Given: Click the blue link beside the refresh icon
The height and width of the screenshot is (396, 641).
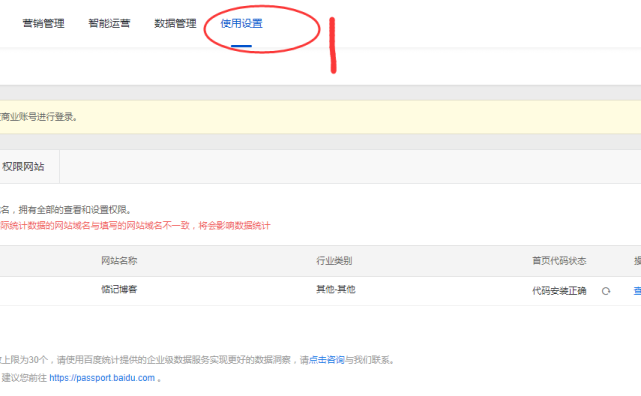Looking at the screenshot, I should [637, 291].
